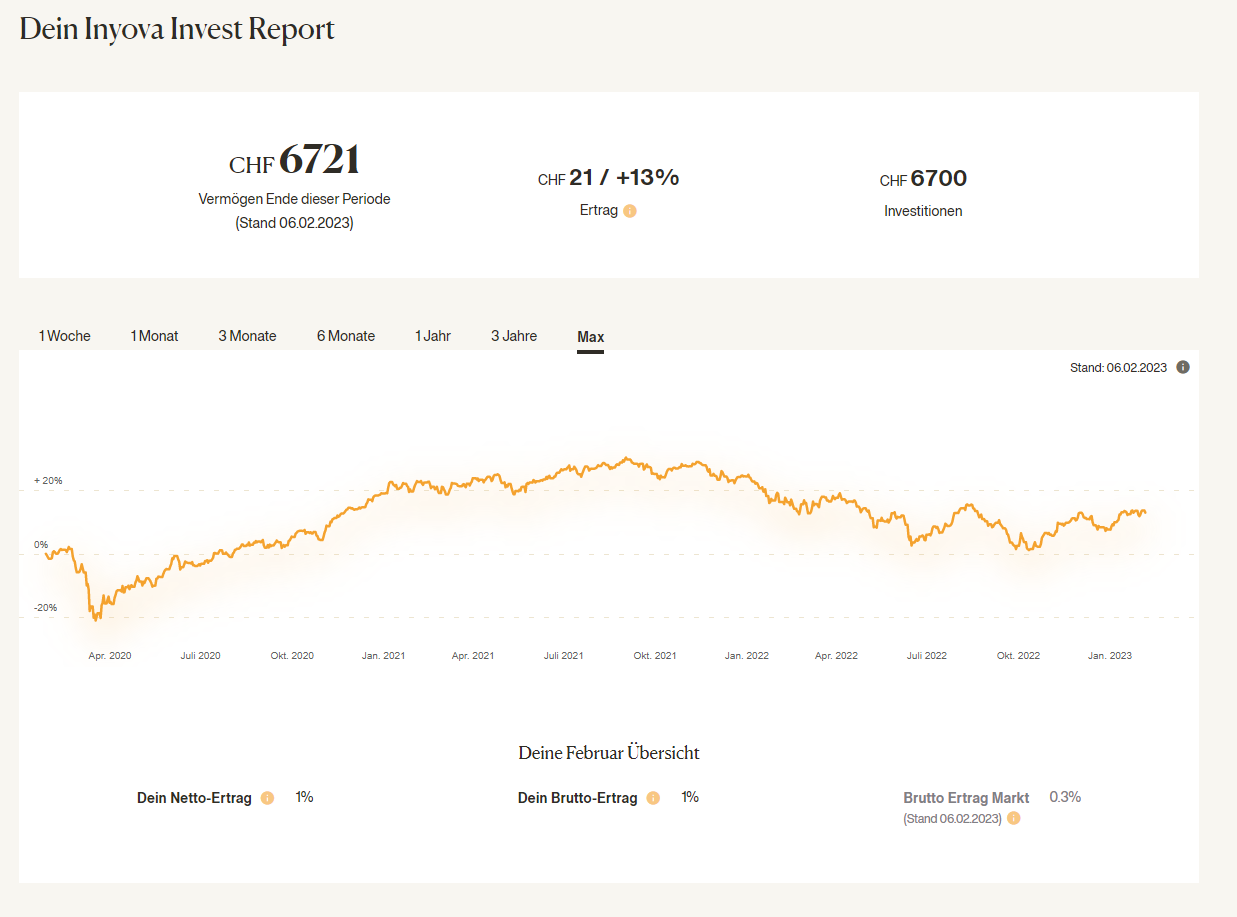
Task: Click info icon under Brutto Ertrag Markt
Action: 1014,818
